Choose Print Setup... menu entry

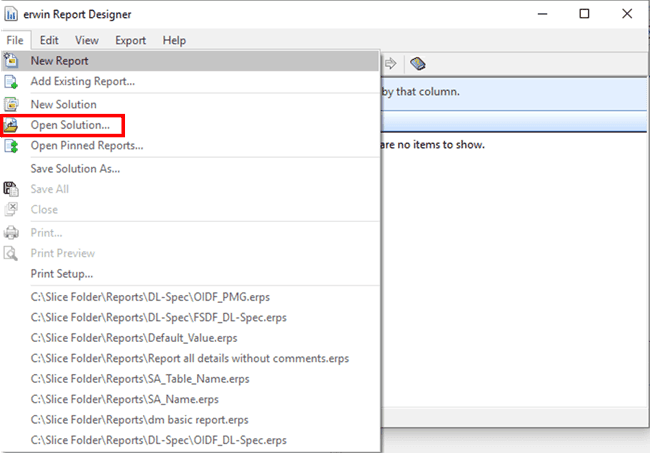pyautogui.click(x=191, y=274)
